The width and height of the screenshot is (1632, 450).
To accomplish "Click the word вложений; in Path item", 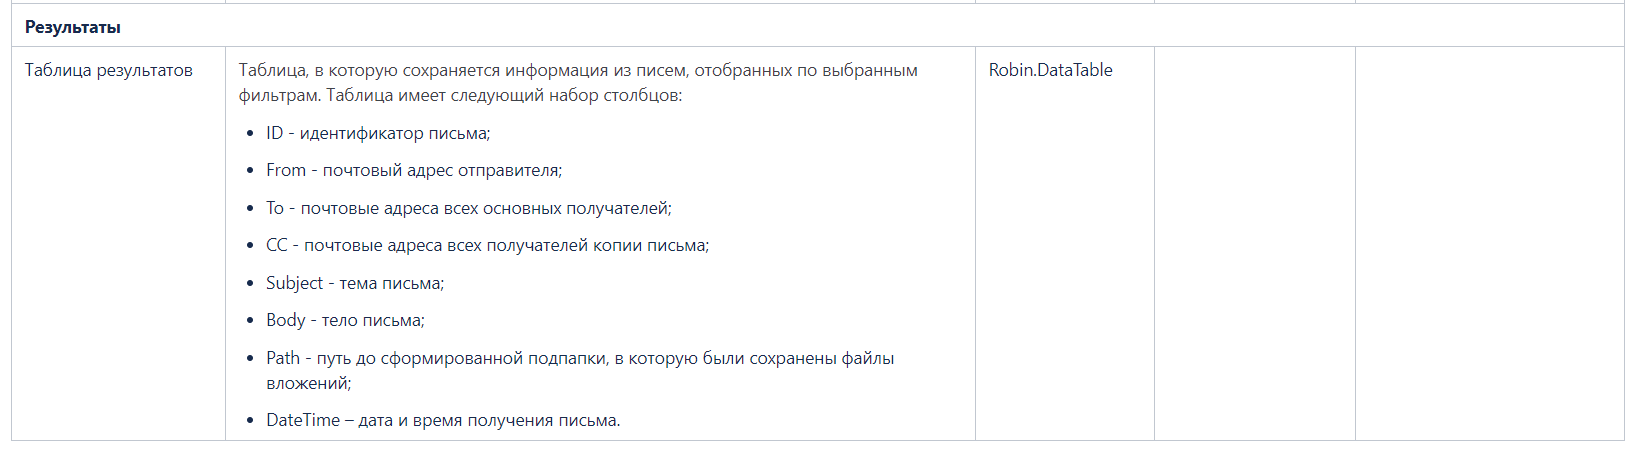I will tap(309, 383).
